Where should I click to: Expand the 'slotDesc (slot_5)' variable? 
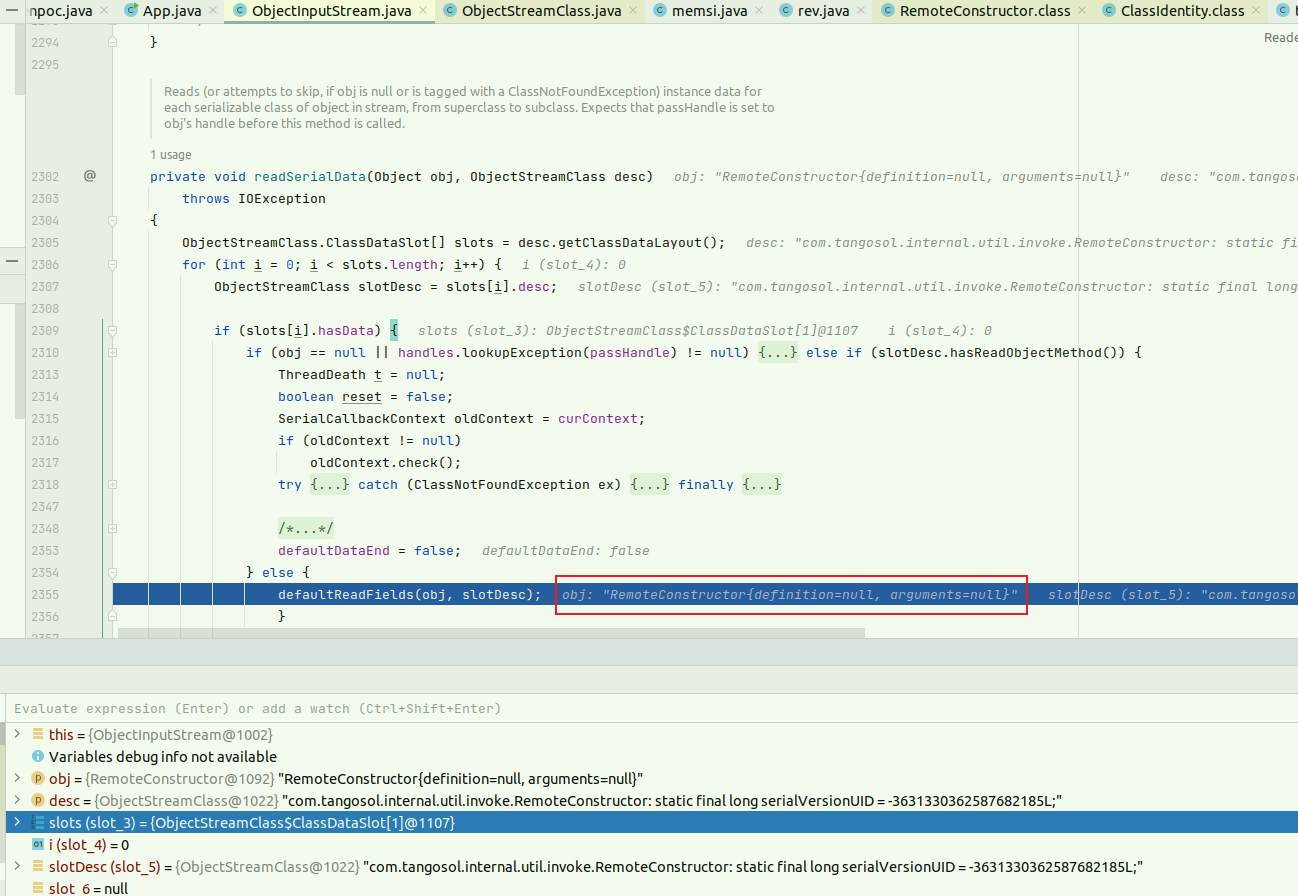17,866
